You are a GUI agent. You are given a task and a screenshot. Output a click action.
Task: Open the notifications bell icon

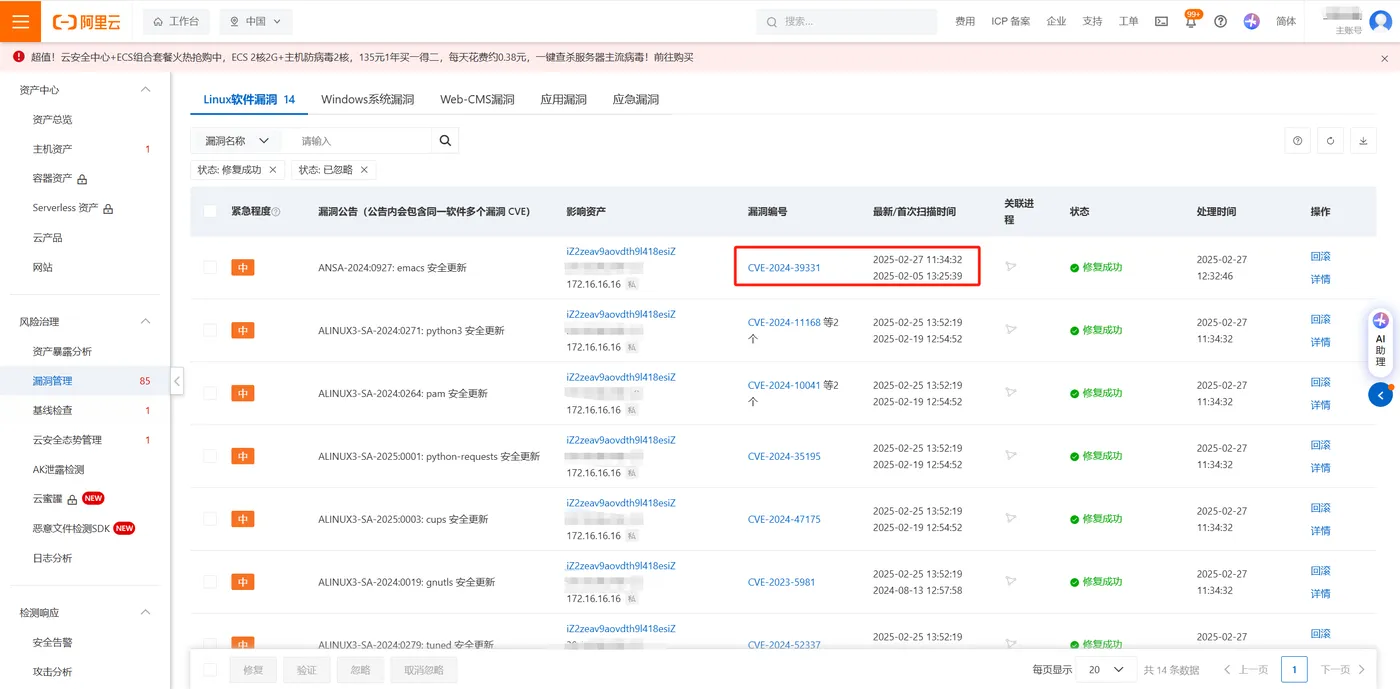1190,22
